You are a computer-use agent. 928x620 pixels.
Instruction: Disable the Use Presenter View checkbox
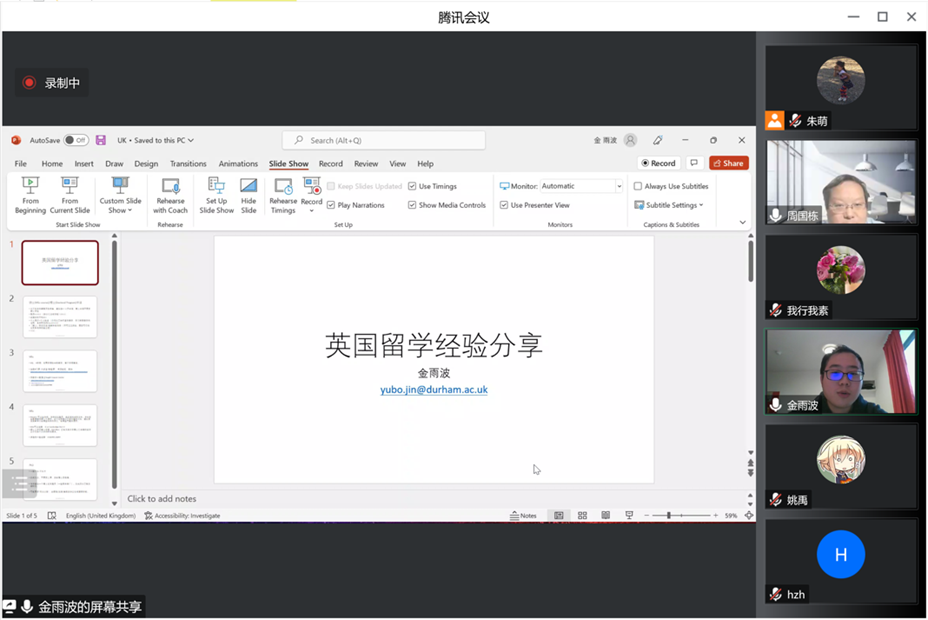click(x=504, y=205)
